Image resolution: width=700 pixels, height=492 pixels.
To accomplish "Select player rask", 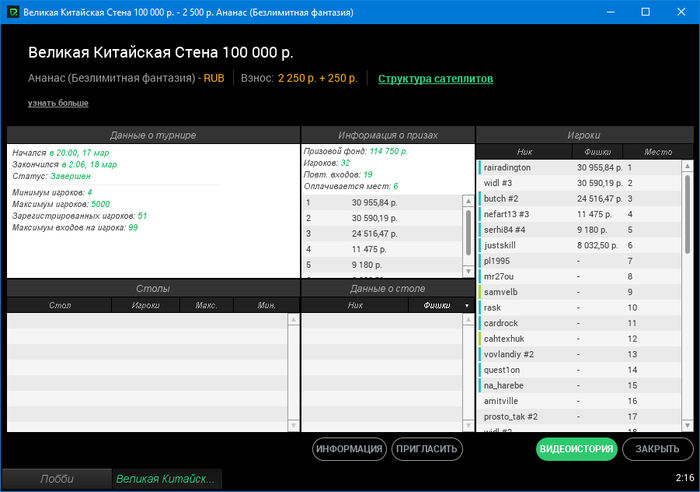I will [579, 308].
